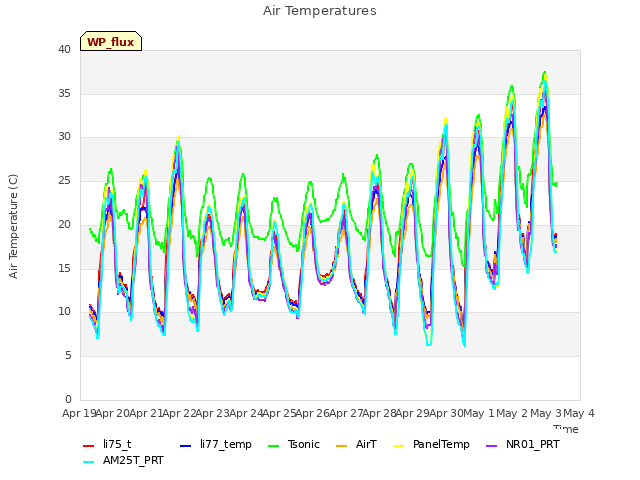Image resolution: width=640 pixels, height=480 pixels.
Task: Toggle the PanelTemp legend entry
Action: coord(431,444)
